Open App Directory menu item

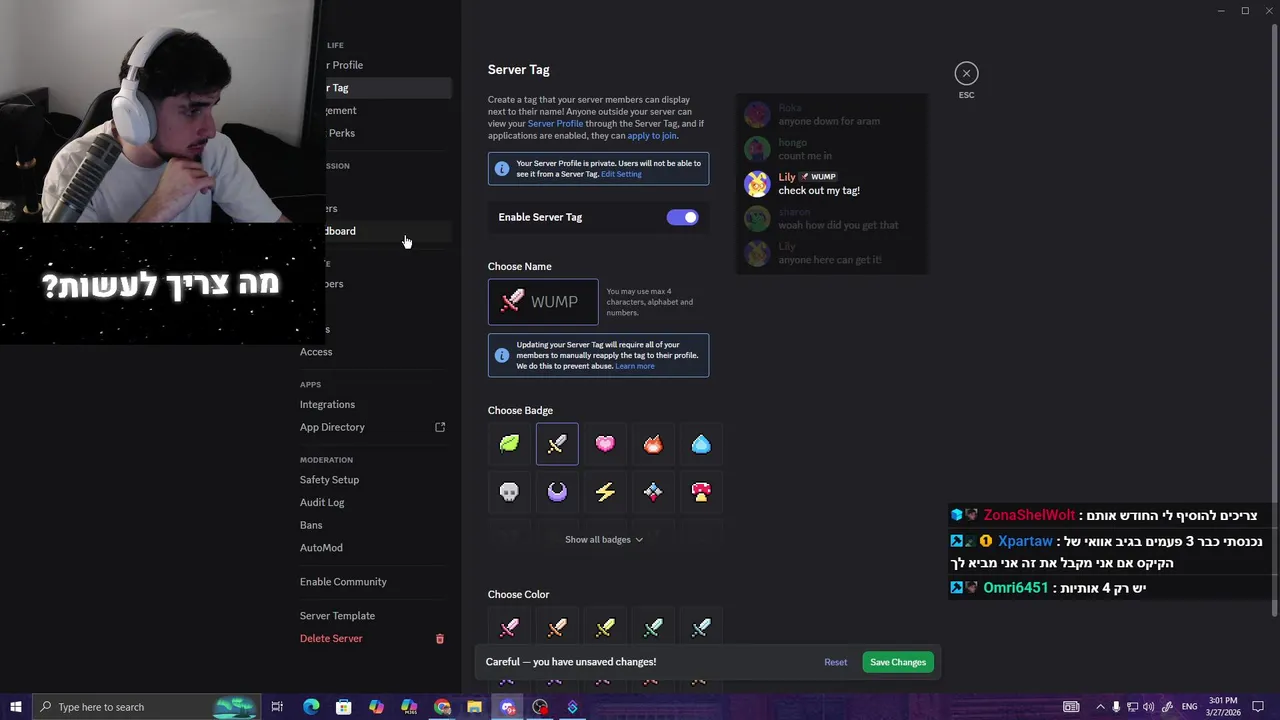(332, 427)
